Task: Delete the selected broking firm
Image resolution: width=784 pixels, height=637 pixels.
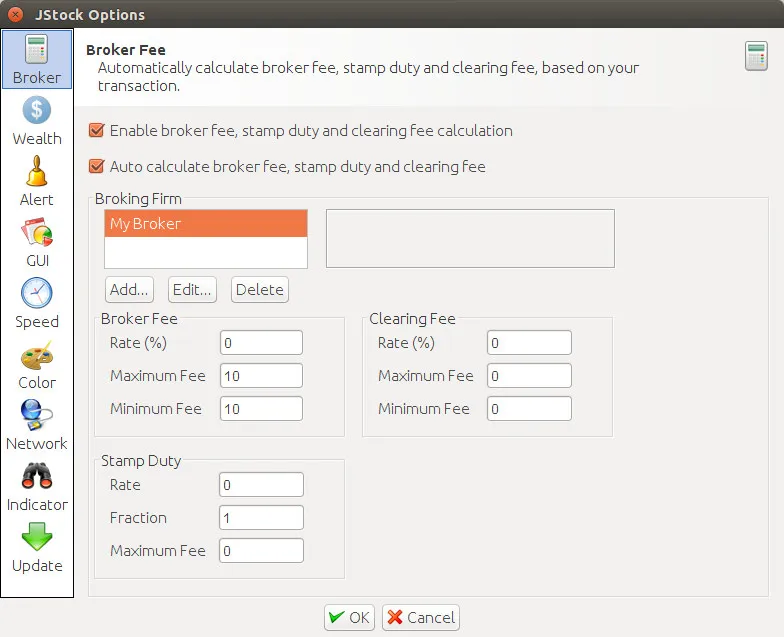Action: point(260,290)
